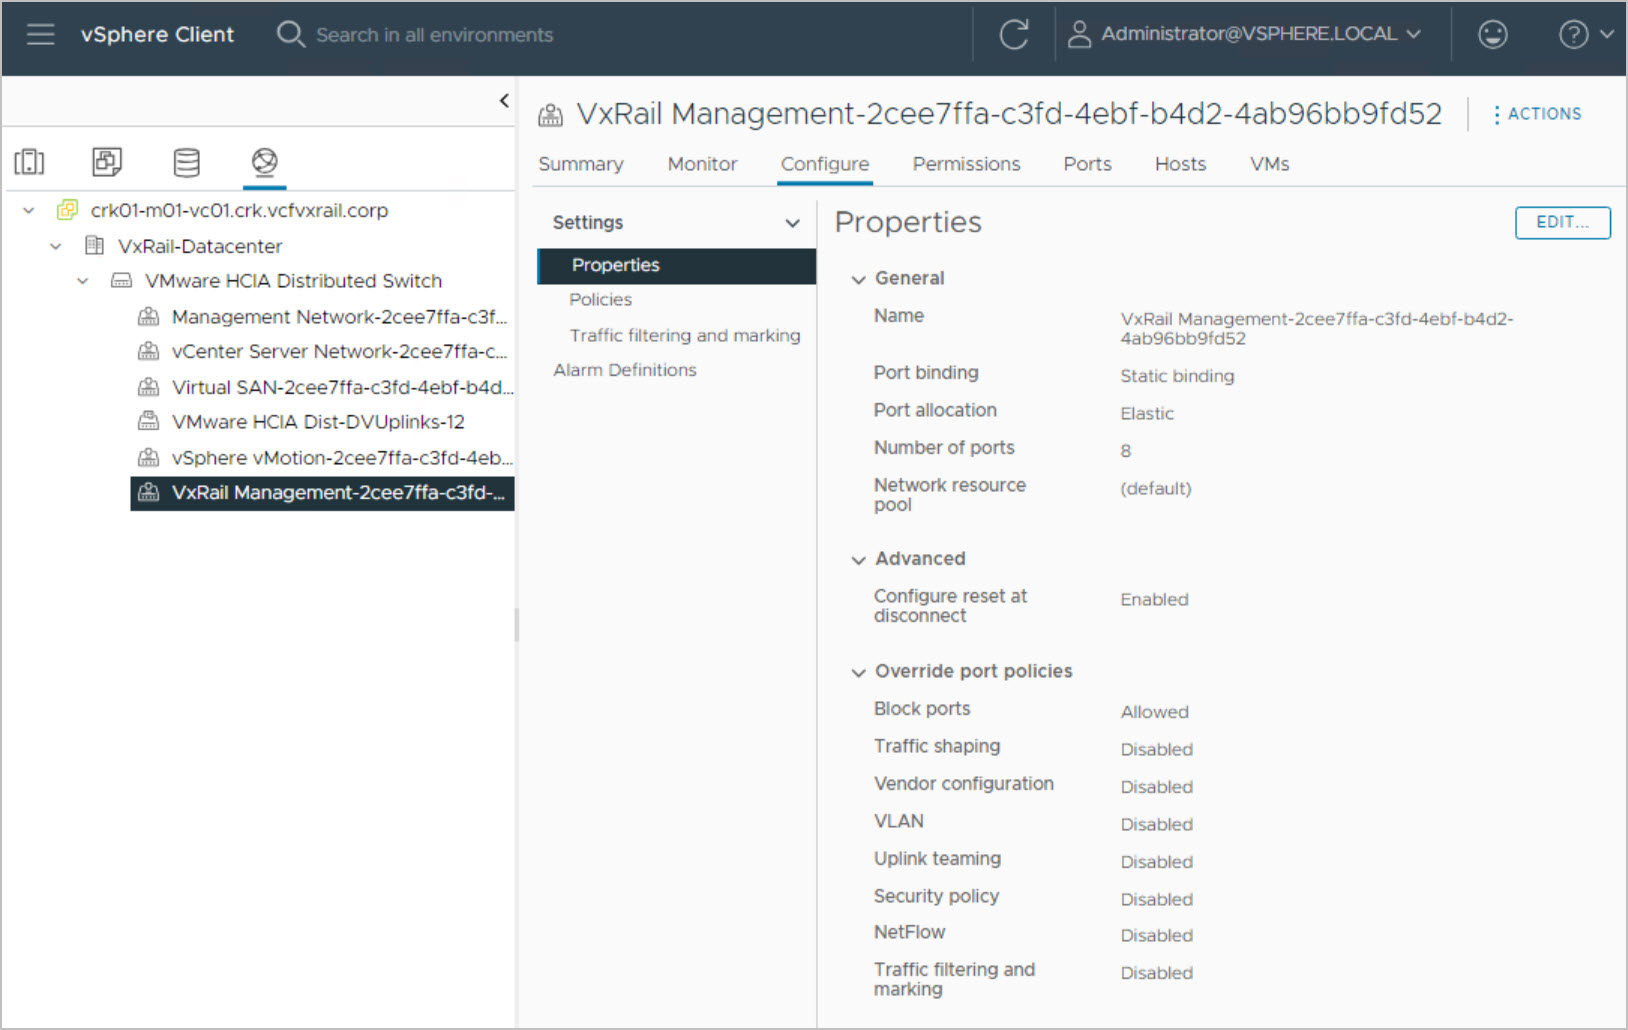Collapse the Override port policies section
1628x1030 pixels.
click(858, 672)
